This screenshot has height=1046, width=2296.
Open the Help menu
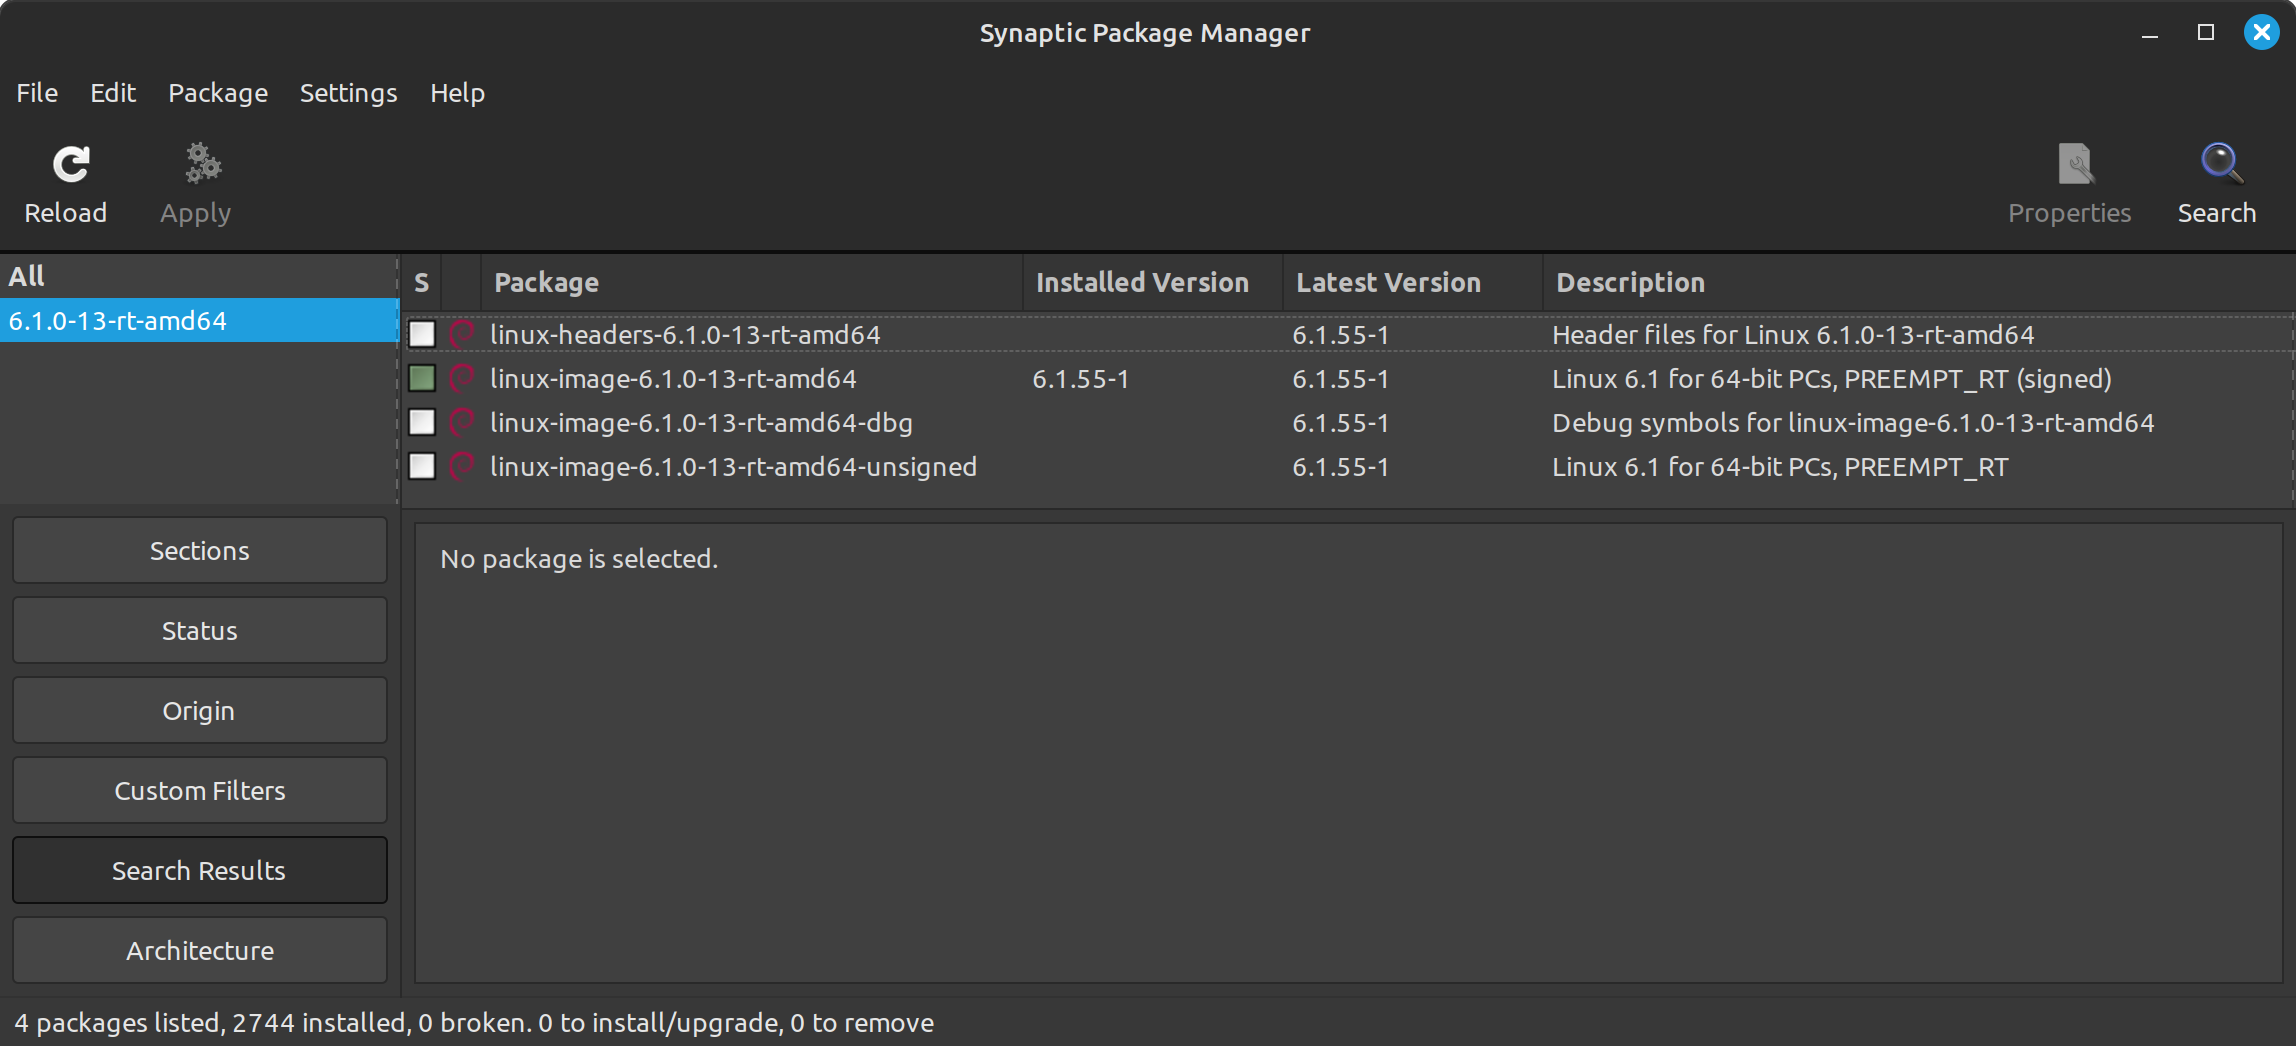tap(457, 93)
